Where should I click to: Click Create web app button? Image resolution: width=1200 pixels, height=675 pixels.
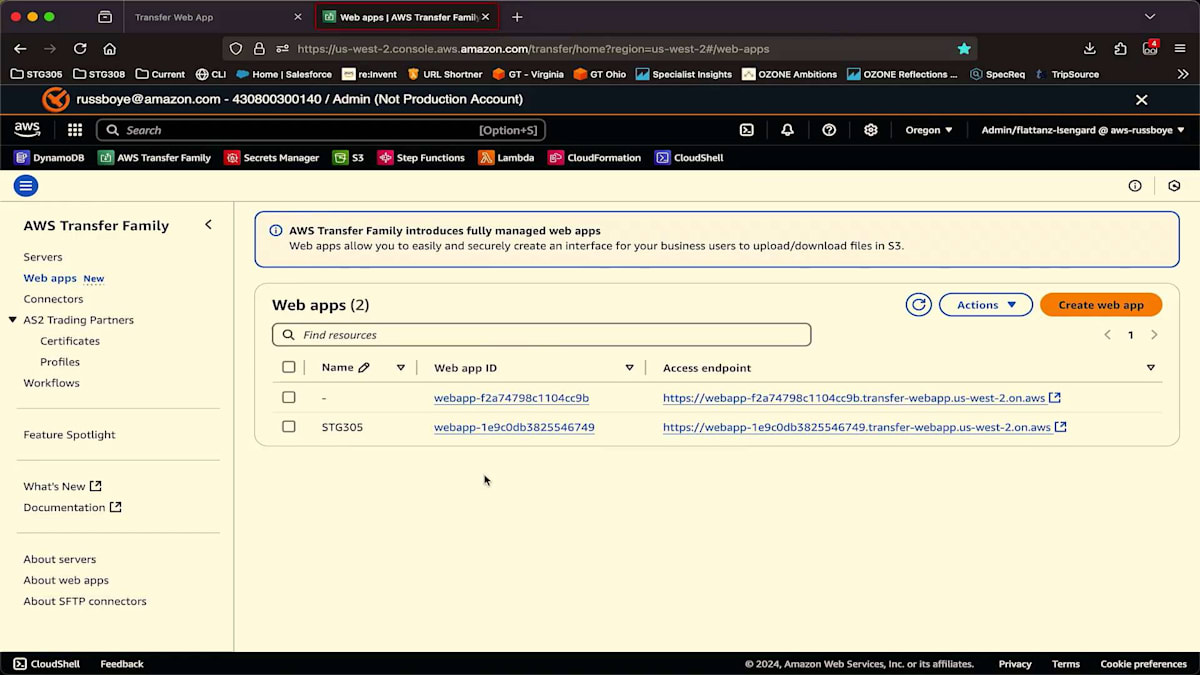click(1101, 305)
